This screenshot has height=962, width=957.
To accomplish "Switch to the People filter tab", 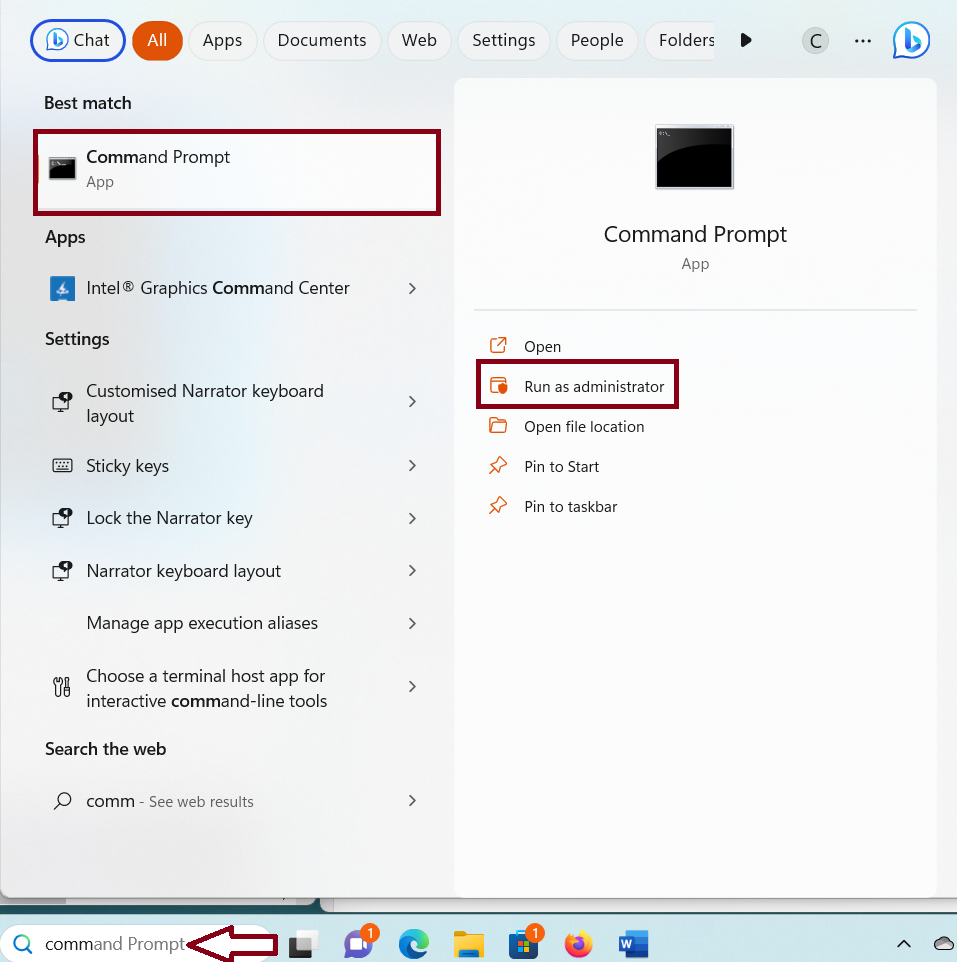I will tap(597, 40).
